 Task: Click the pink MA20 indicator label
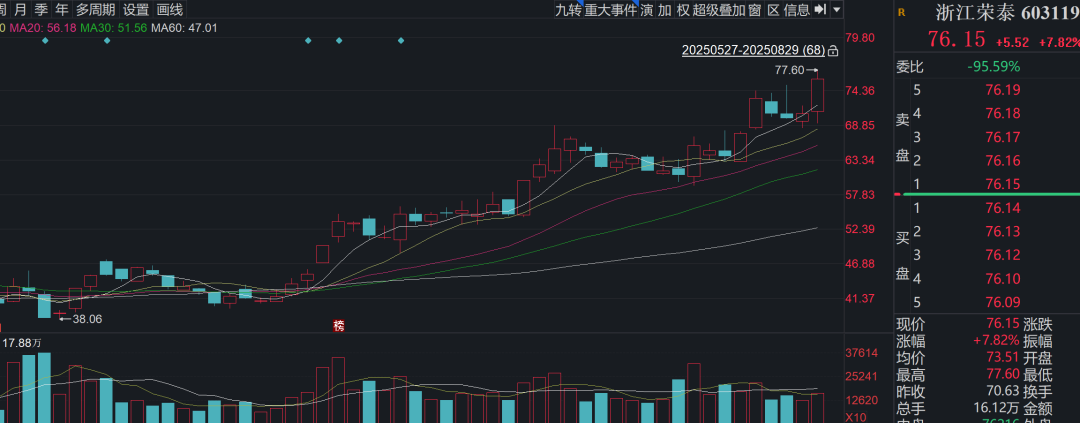pyautogui.click(x=43, y=26)
